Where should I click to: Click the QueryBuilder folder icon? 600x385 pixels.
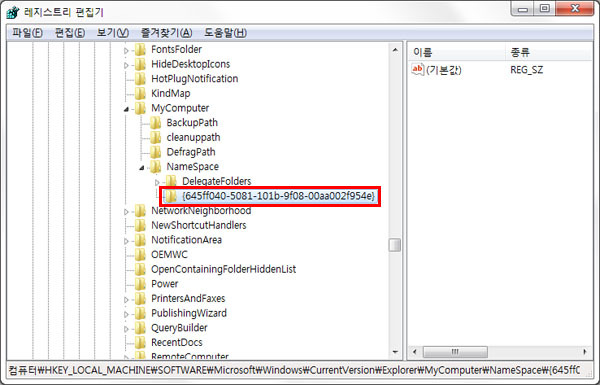tap(140, 328)
